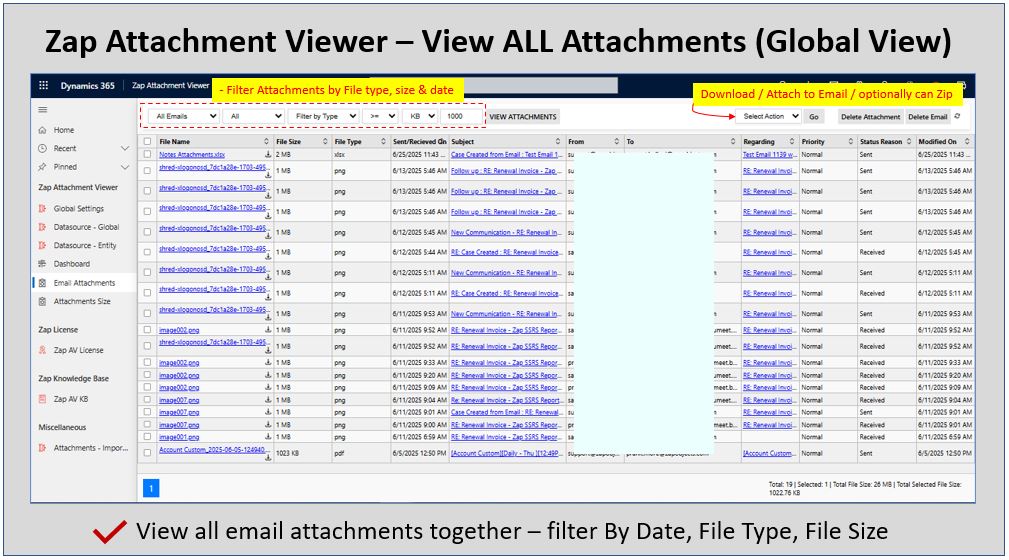Click the VIEW ATTACHMENTS button
This screenshot has width=1009, height=560.
523,117
